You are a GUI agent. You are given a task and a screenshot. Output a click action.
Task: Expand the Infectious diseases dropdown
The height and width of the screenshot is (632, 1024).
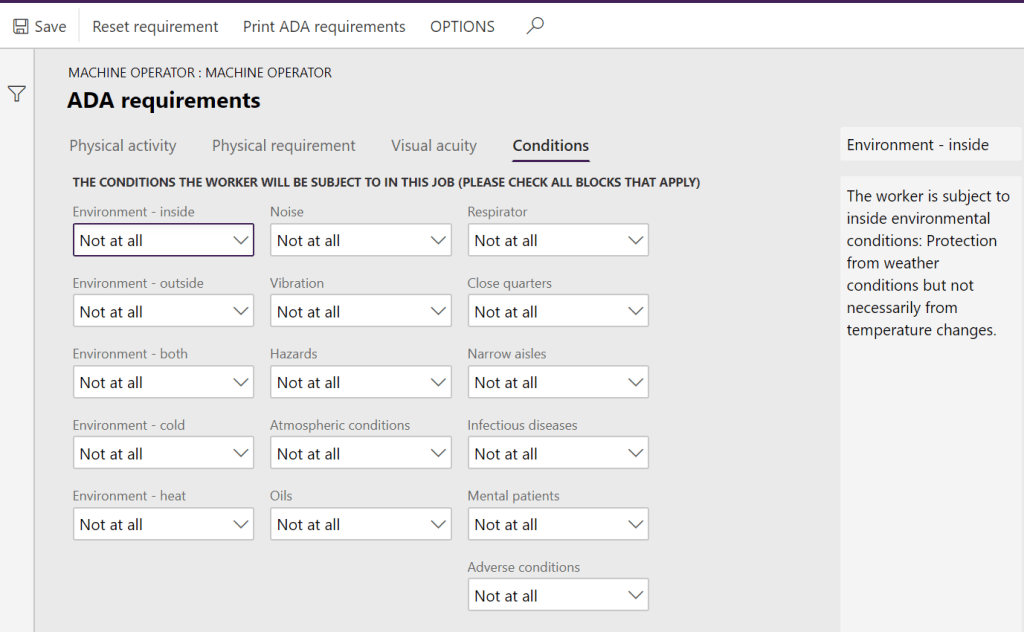click(635, 454)
